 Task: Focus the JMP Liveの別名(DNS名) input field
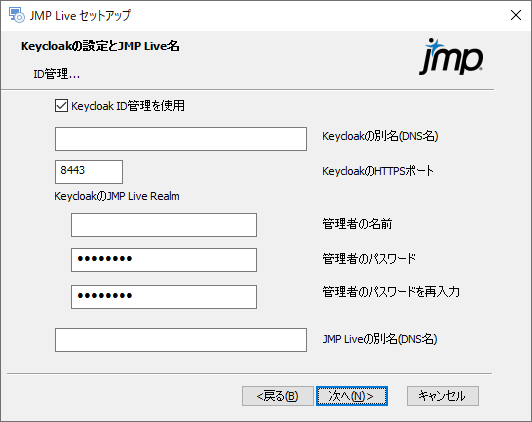pos(181,340)
